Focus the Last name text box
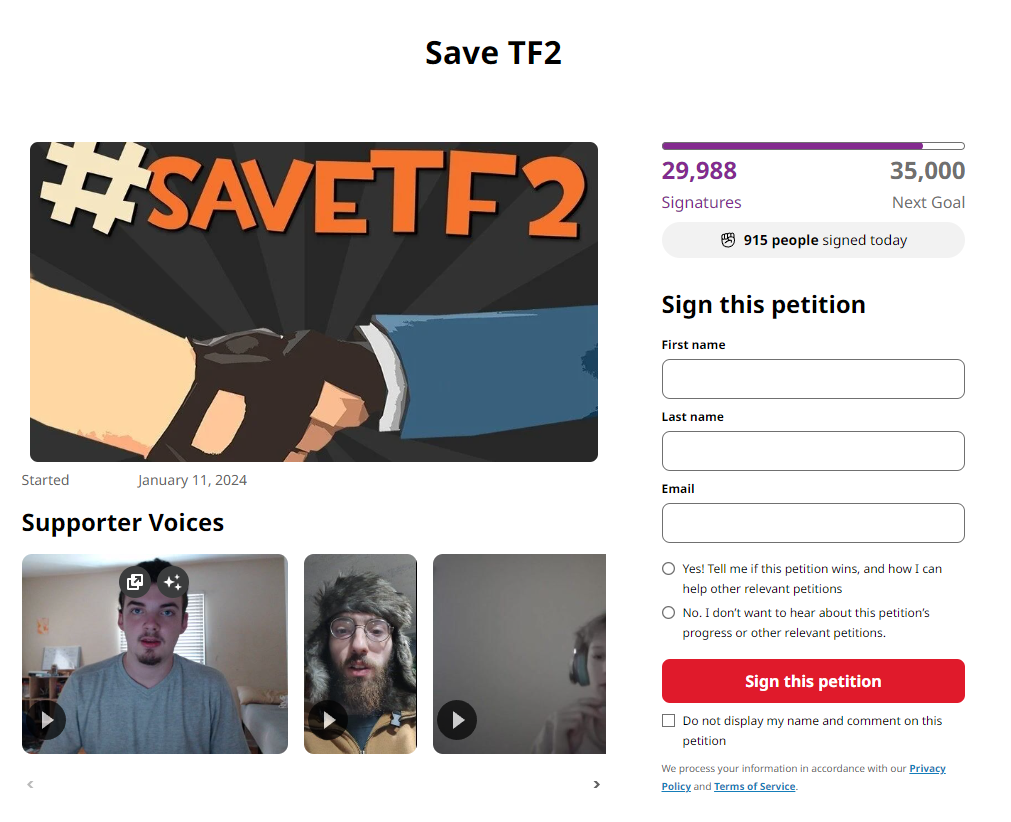The height and width of the screenshot is (822, 1011). coord(813,451)
